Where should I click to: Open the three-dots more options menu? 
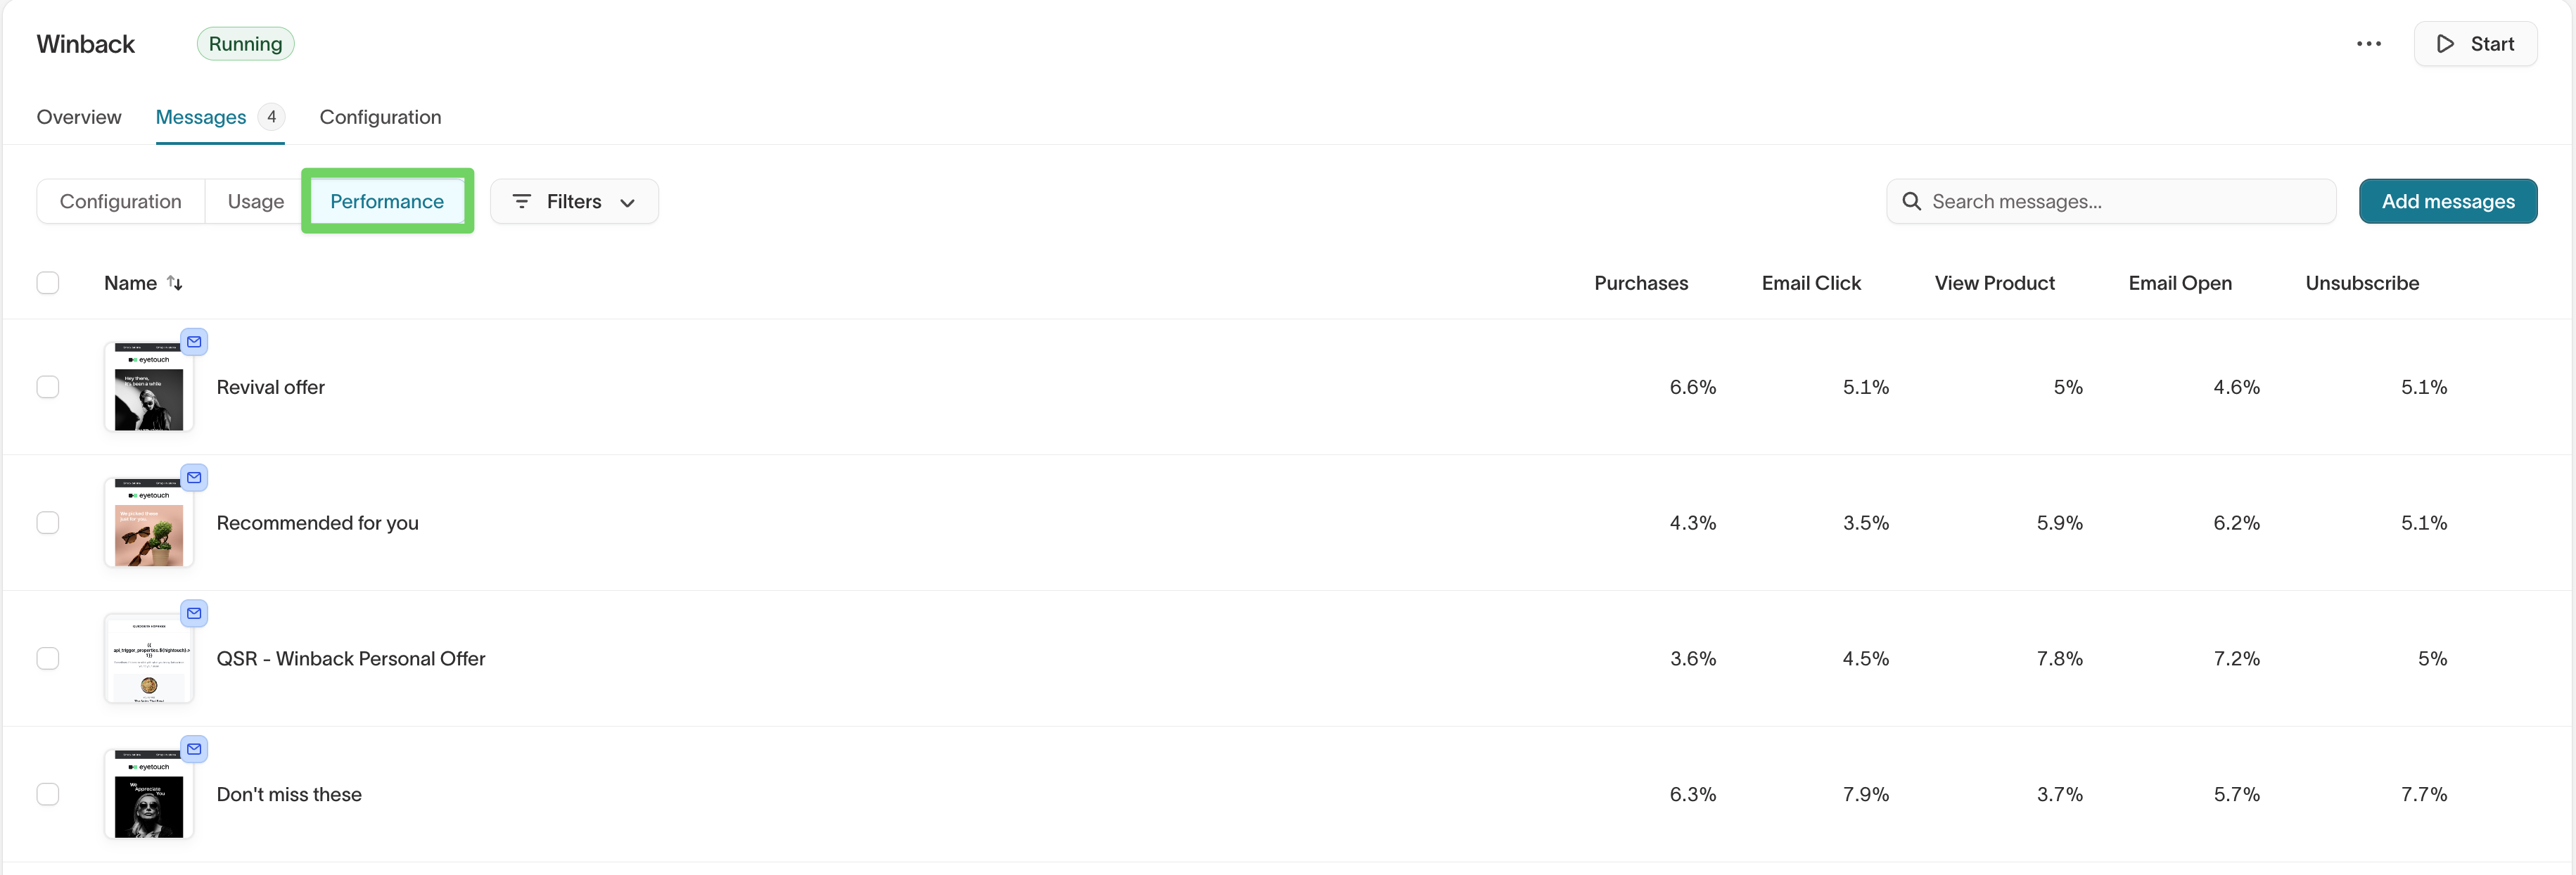[x=2368, y=44]
